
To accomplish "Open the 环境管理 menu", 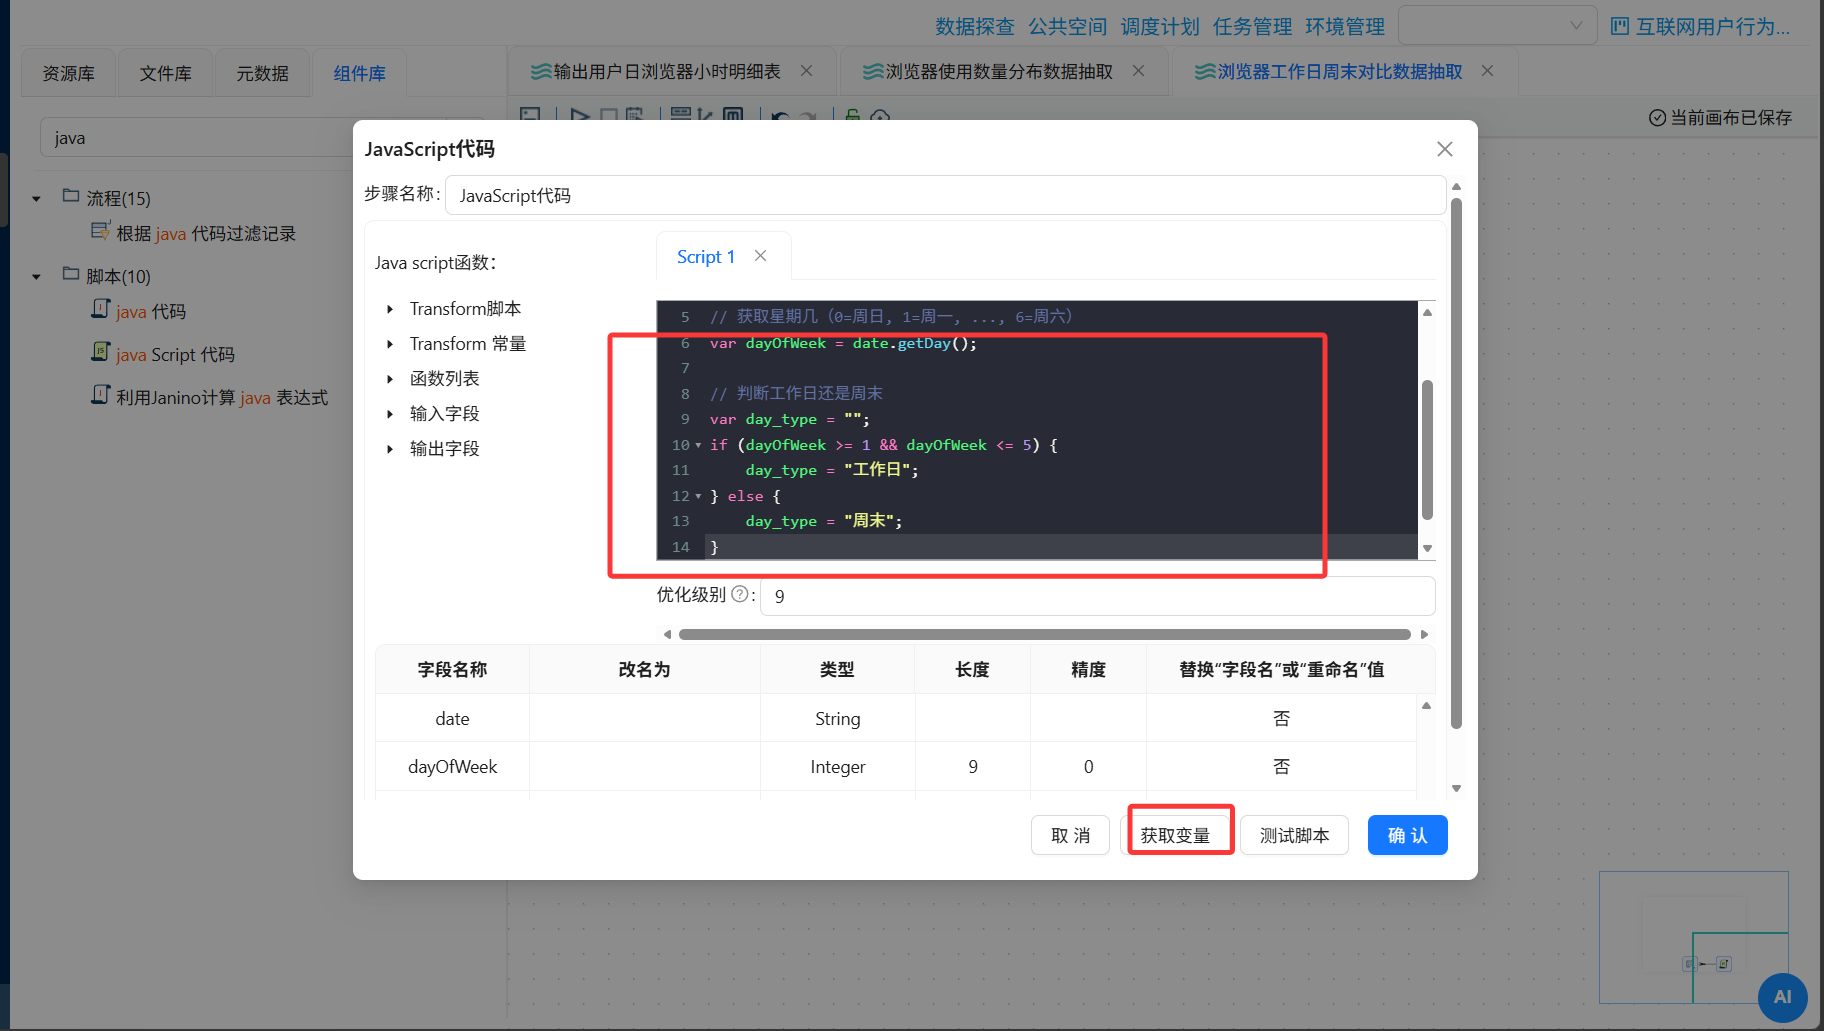I will [x=1345, y=26].
